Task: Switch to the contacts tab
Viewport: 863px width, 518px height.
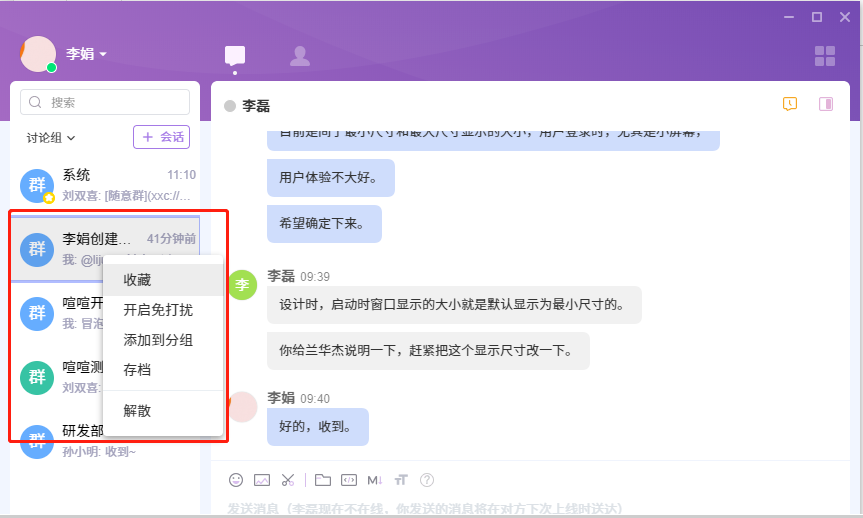Action: pos(299,56)
